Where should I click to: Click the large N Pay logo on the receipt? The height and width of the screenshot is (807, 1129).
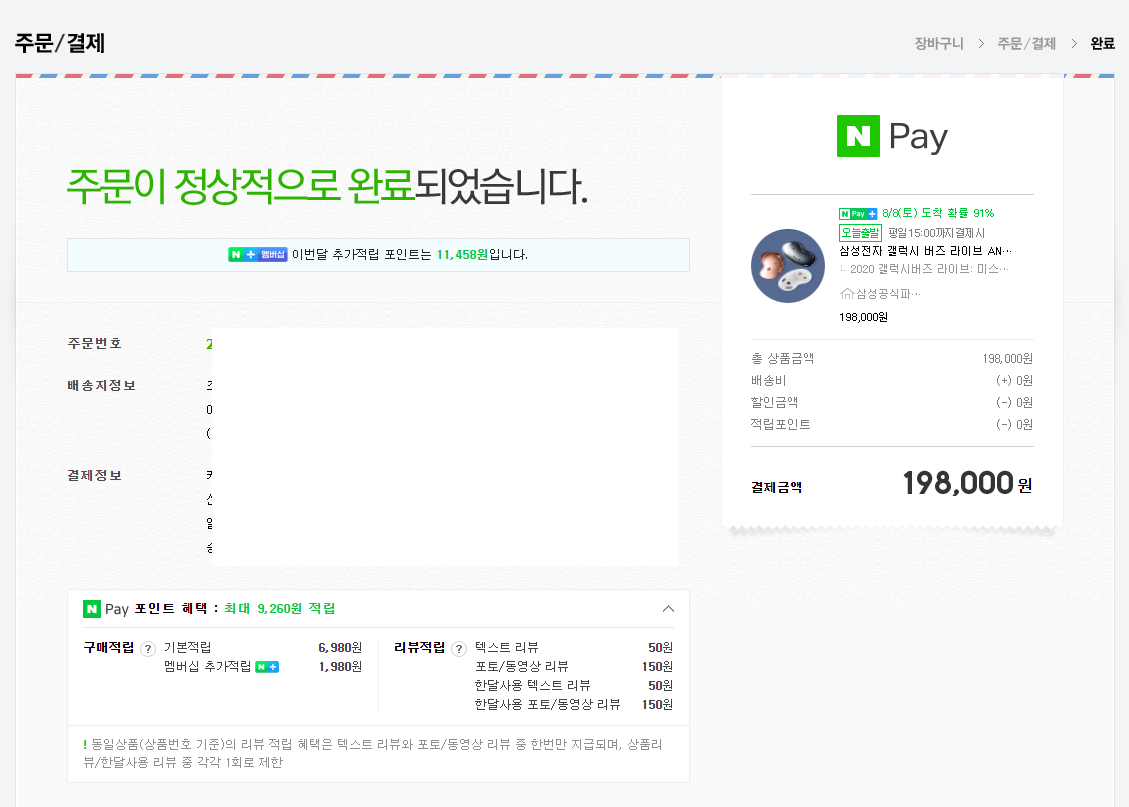point(892,135)
